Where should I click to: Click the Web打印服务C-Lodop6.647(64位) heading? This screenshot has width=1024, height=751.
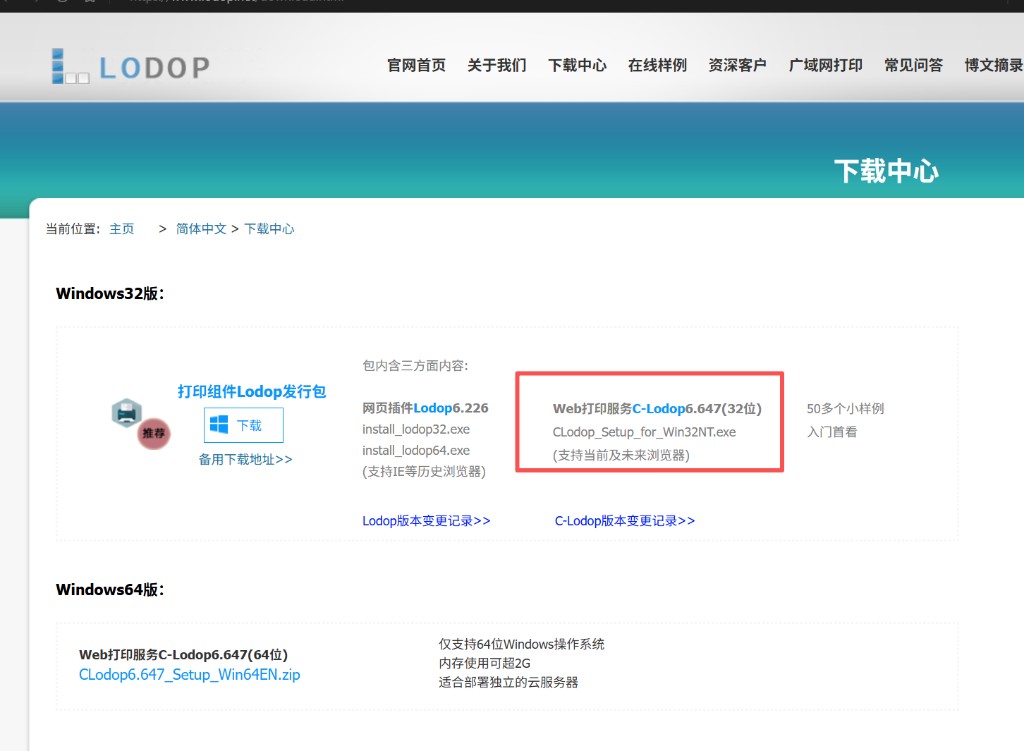184,654
